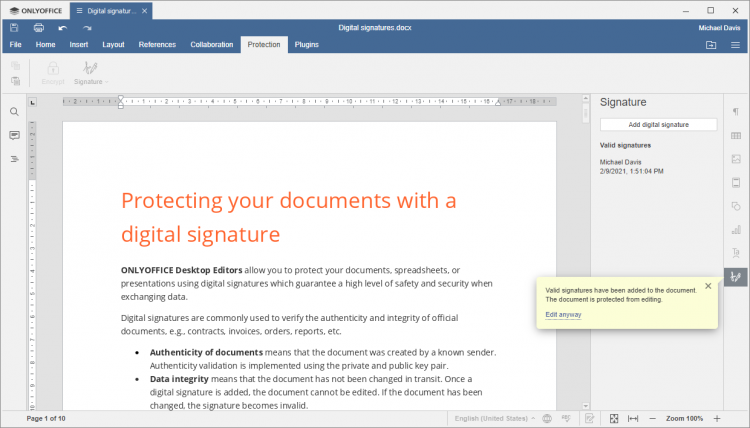
Task: Select the Protection tab
Action: pos(264,44)
